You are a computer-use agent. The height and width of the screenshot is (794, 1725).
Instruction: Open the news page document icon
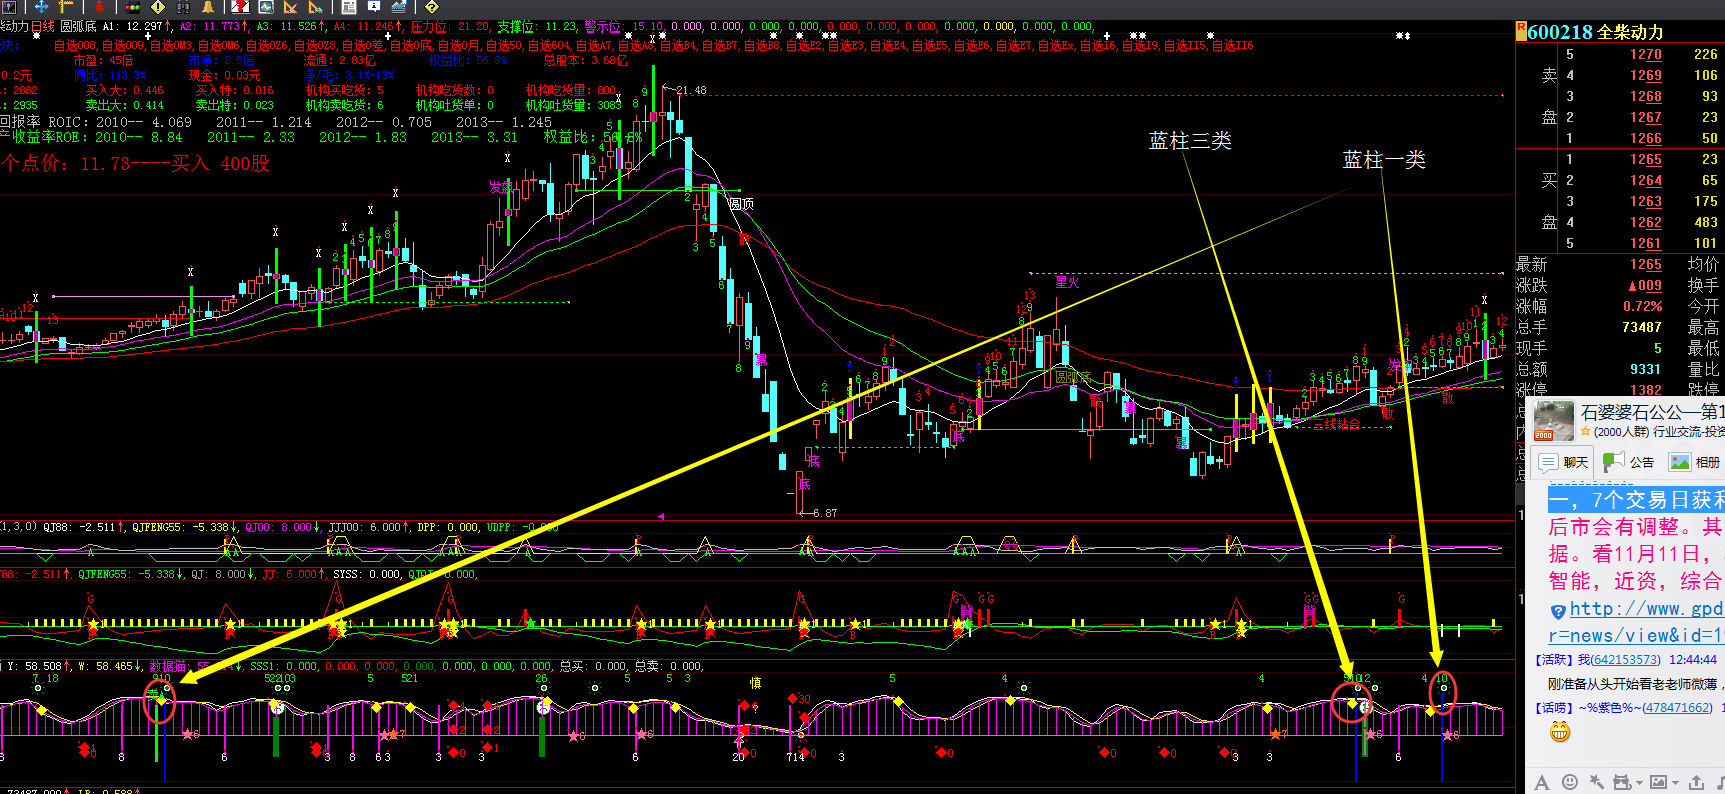348,7
